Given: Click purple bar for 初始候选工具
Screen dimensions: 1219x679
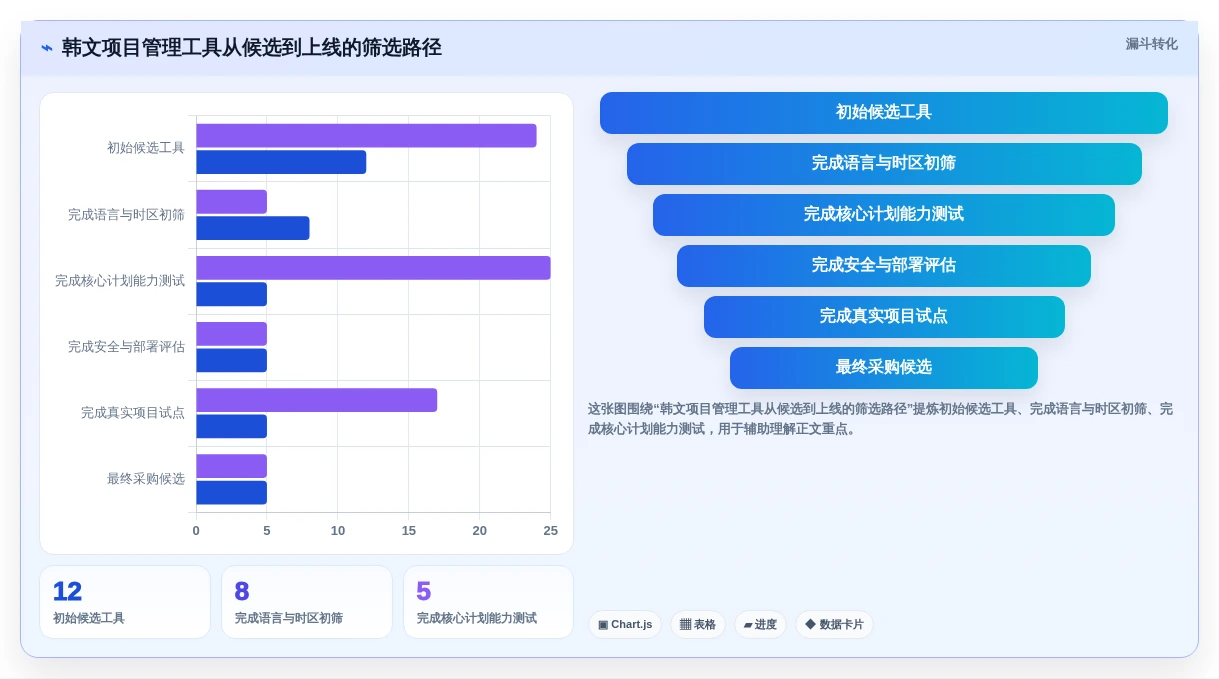Looking at the screenshot, I should 366,136.
